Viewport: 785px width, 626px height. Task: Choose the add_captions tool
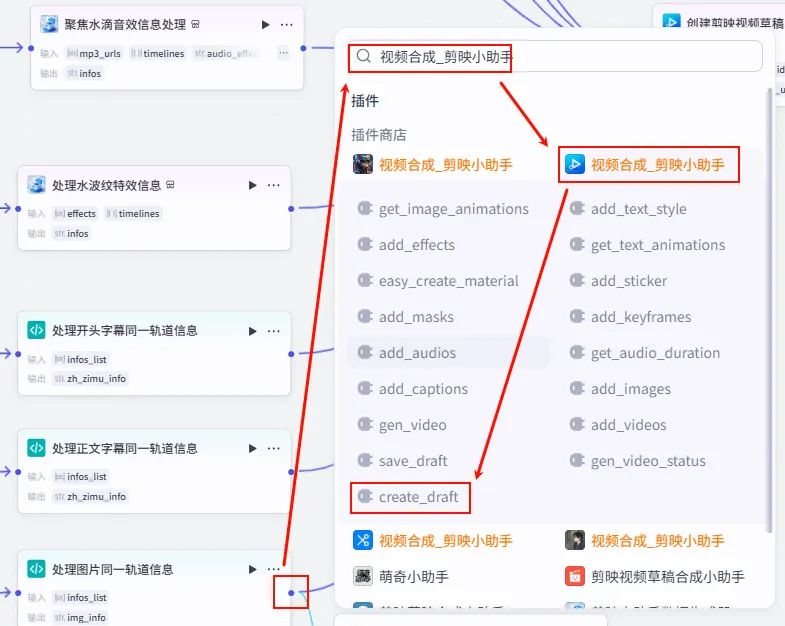413,389
